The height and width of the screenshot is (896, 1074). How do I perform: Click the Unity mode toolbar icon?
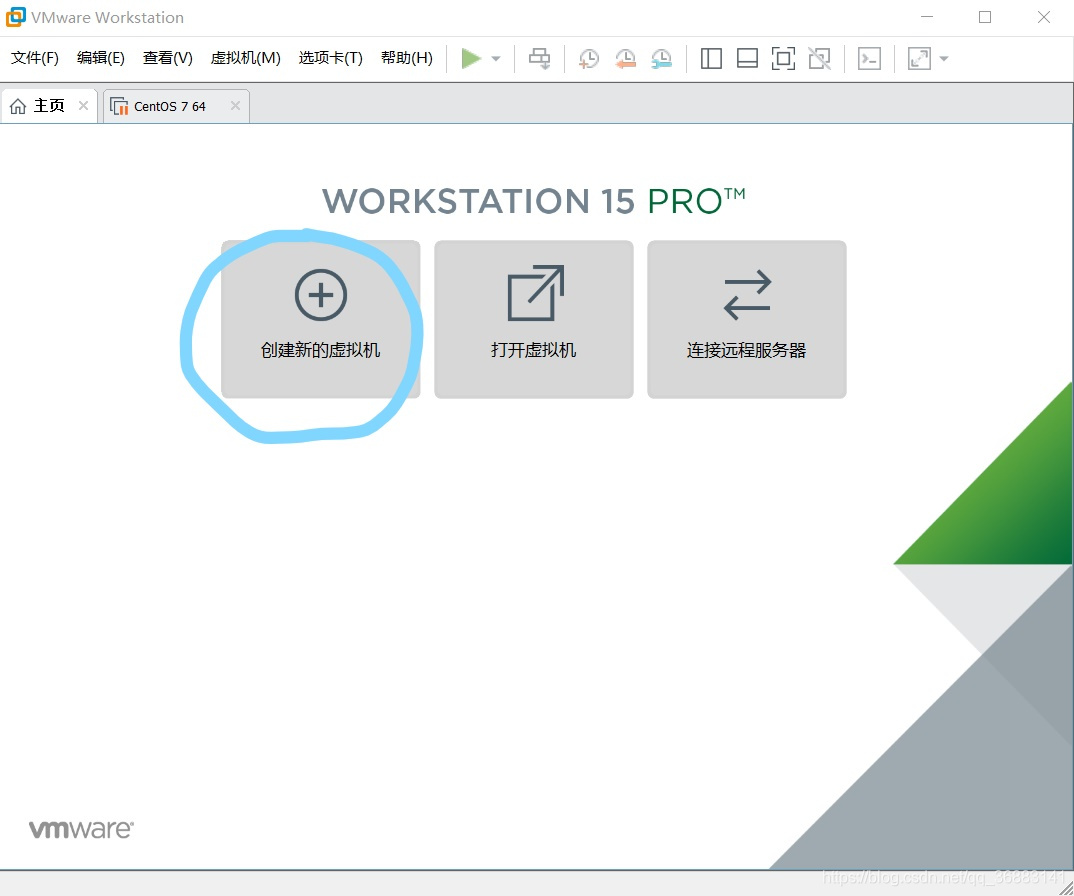tap(819, 58)
